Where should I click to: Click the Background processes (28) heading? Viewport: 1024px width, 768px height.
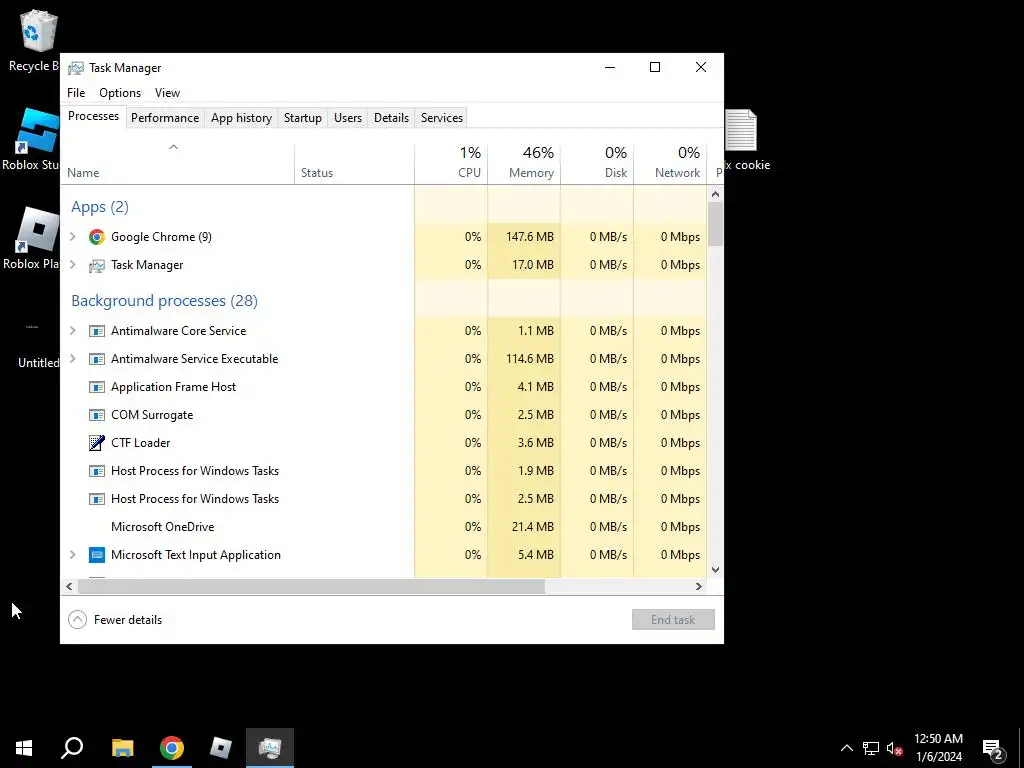pyautogui.click(x=165, y=300)
